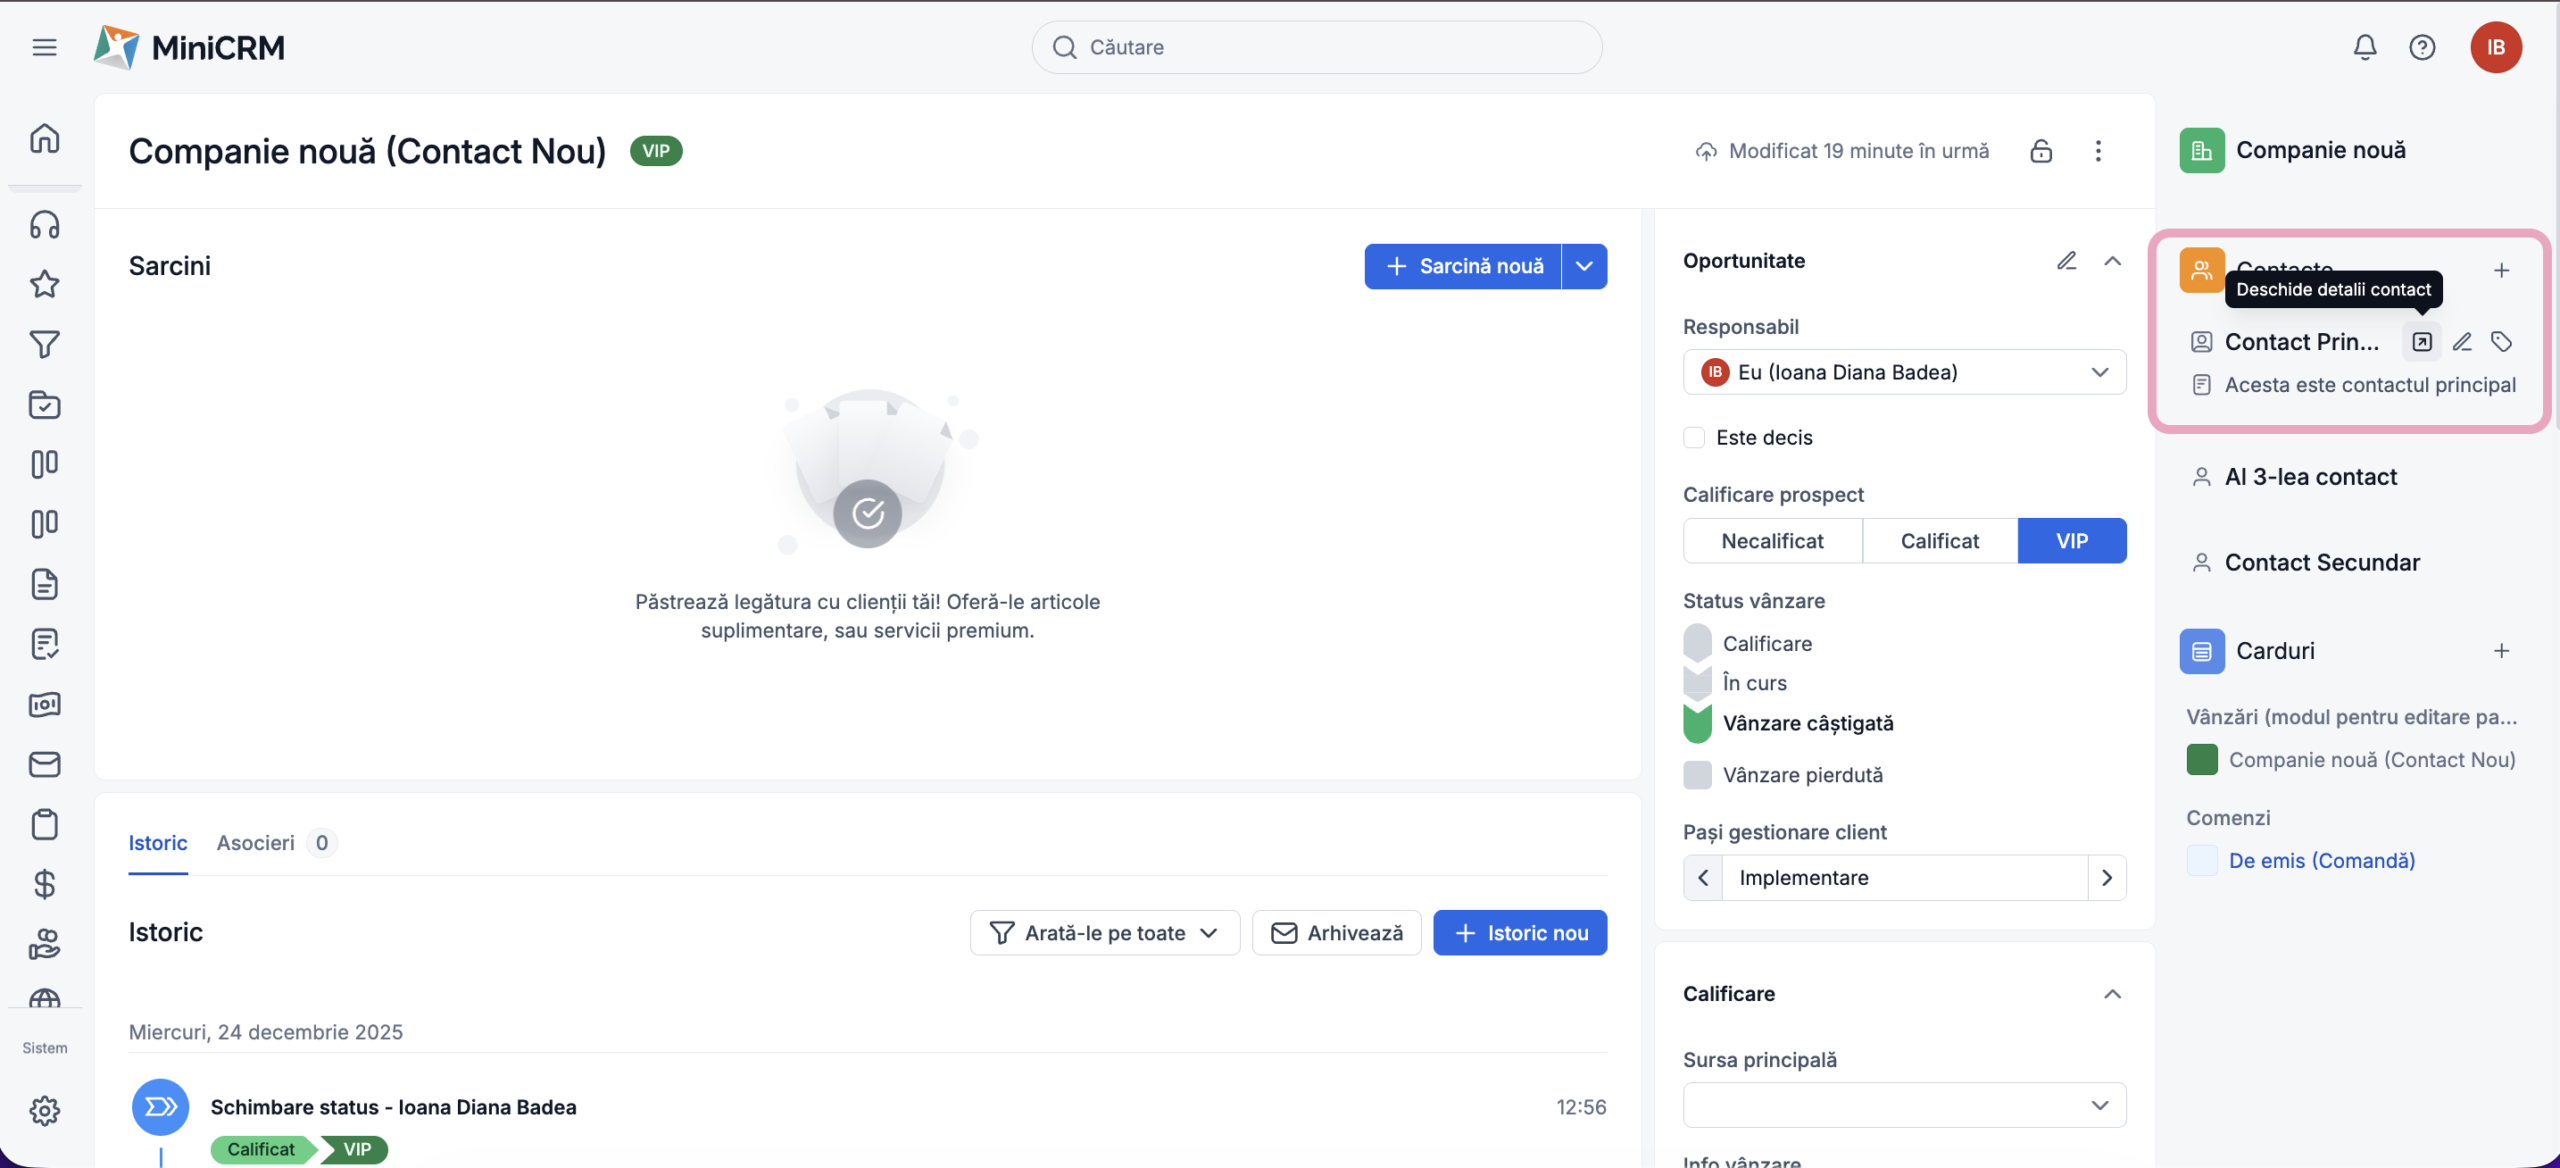Viewport: 2560px width, 1168px height.
Task: Open the help question mark icon
Action: pos(2421,47)
